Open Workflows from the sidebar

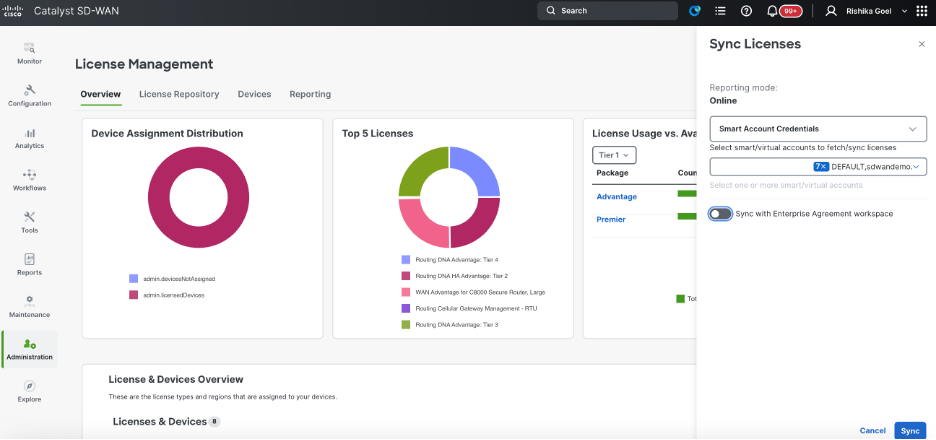point(29,180)
